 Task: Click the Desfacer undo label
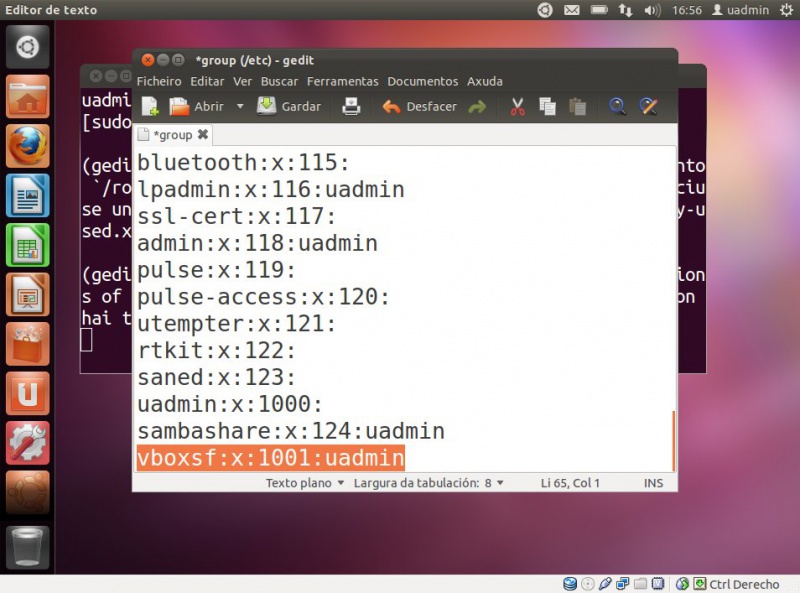tap(431, 107)
